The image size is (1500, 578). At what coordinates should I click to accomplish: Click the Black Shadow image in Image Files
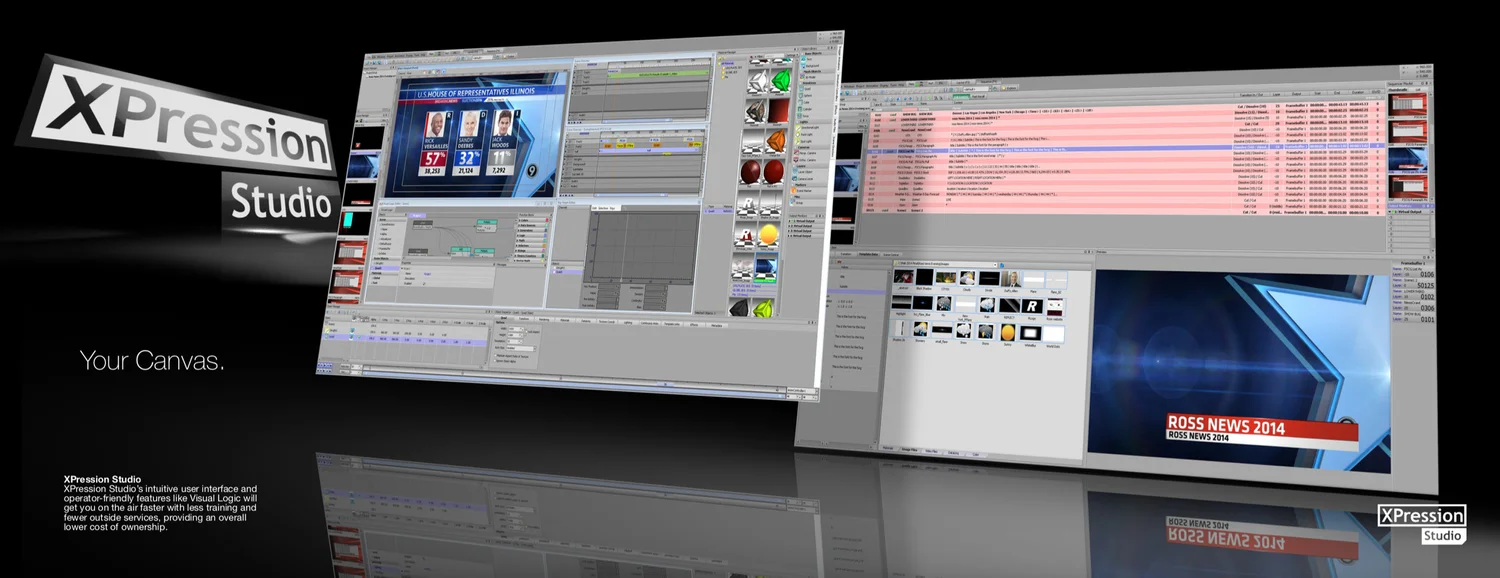coord(925,277)
